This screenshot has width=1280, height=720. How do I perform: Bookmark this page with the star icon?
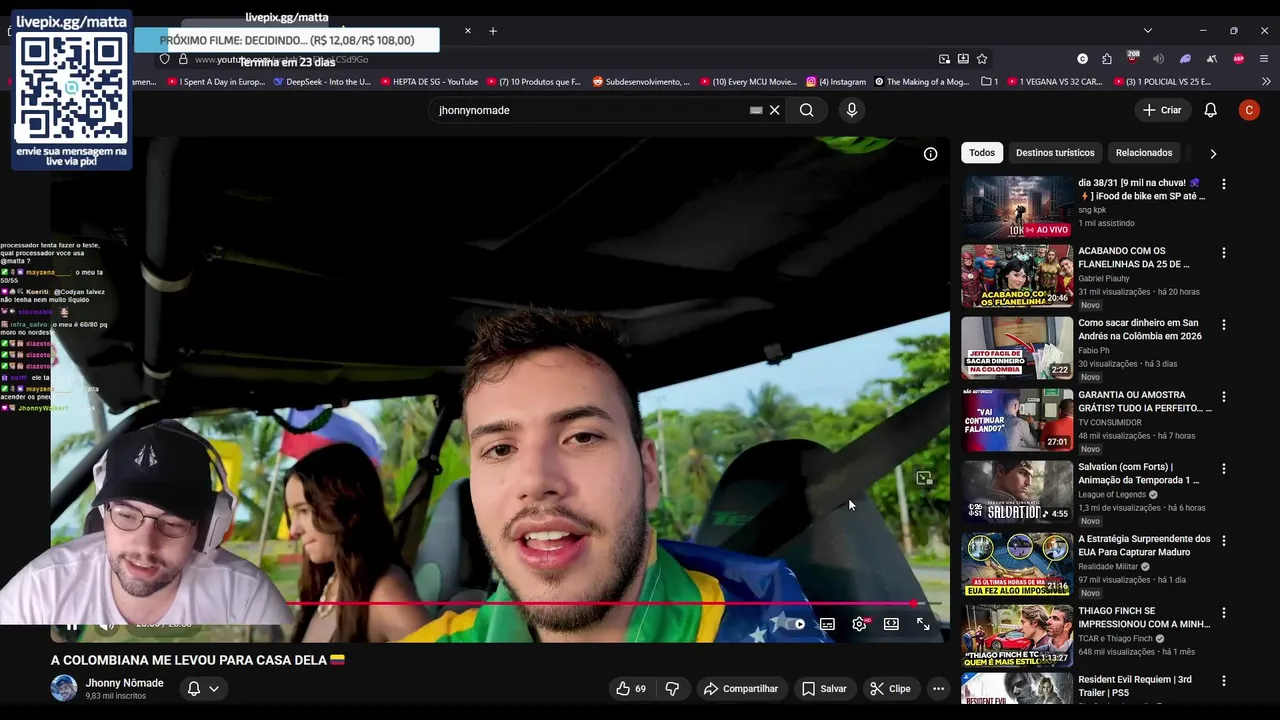982,59
